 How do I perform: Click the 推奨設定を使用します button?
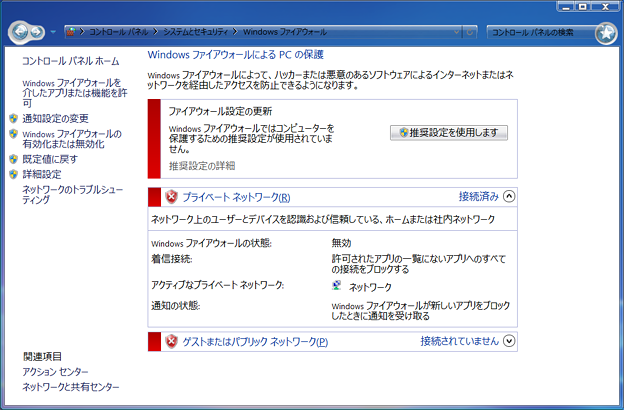[x=449, y=133]
